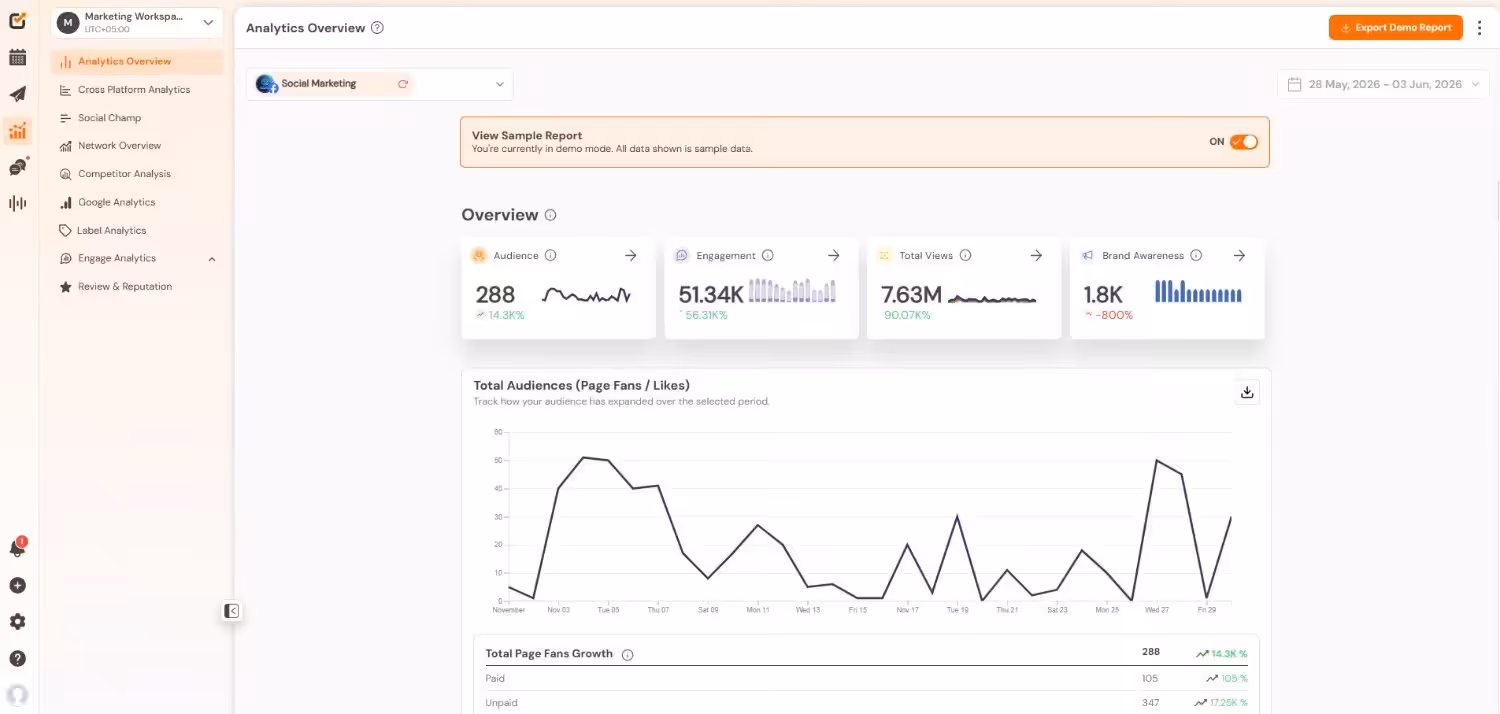Image resolution: width=1500 pixels, height=714 pixels.
Task: Collapse the Engage Analytics chevron
Action: click(x=212, y=259)
